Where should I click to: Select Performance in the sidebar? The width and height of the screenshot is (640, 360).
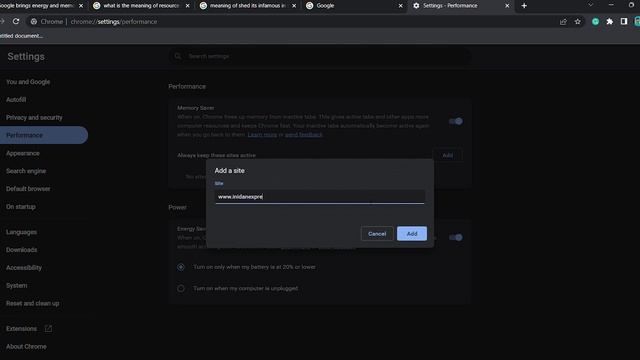[x=44, y=135]
